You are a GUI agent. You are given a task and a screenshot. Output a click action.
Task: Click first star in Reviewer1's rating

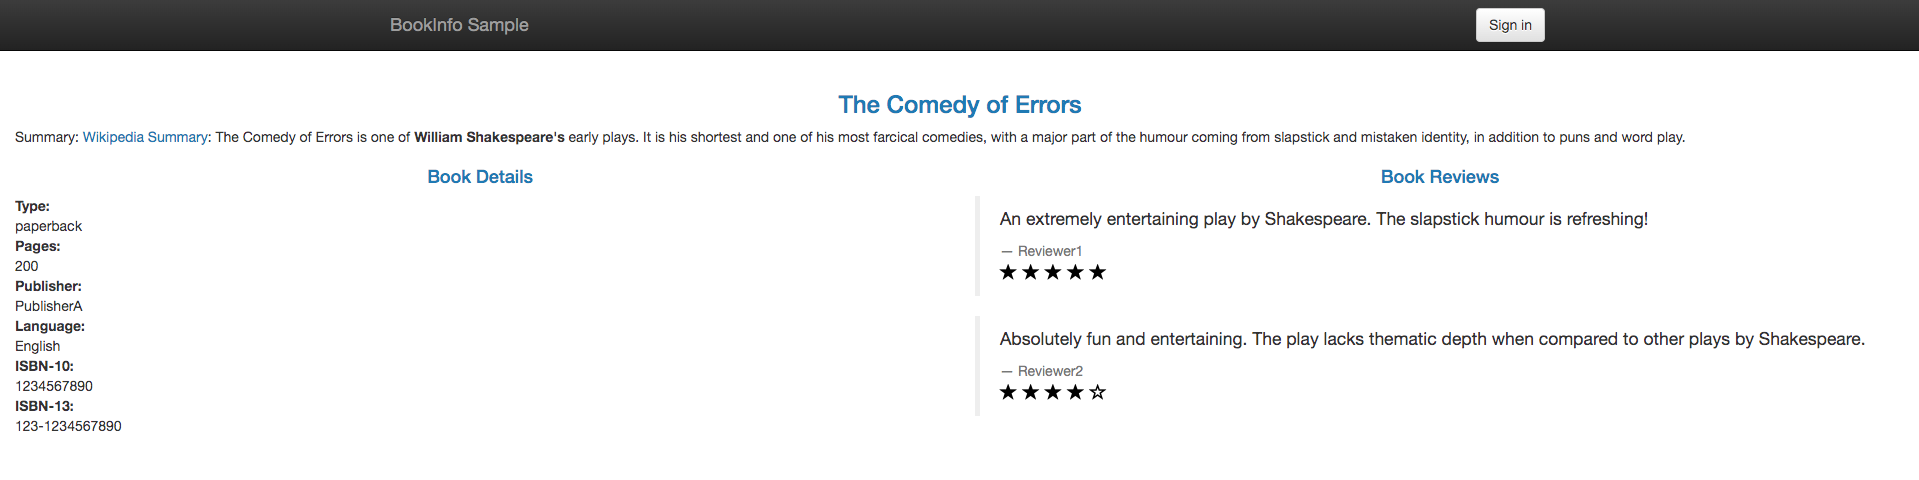[x=1008, y=272]
